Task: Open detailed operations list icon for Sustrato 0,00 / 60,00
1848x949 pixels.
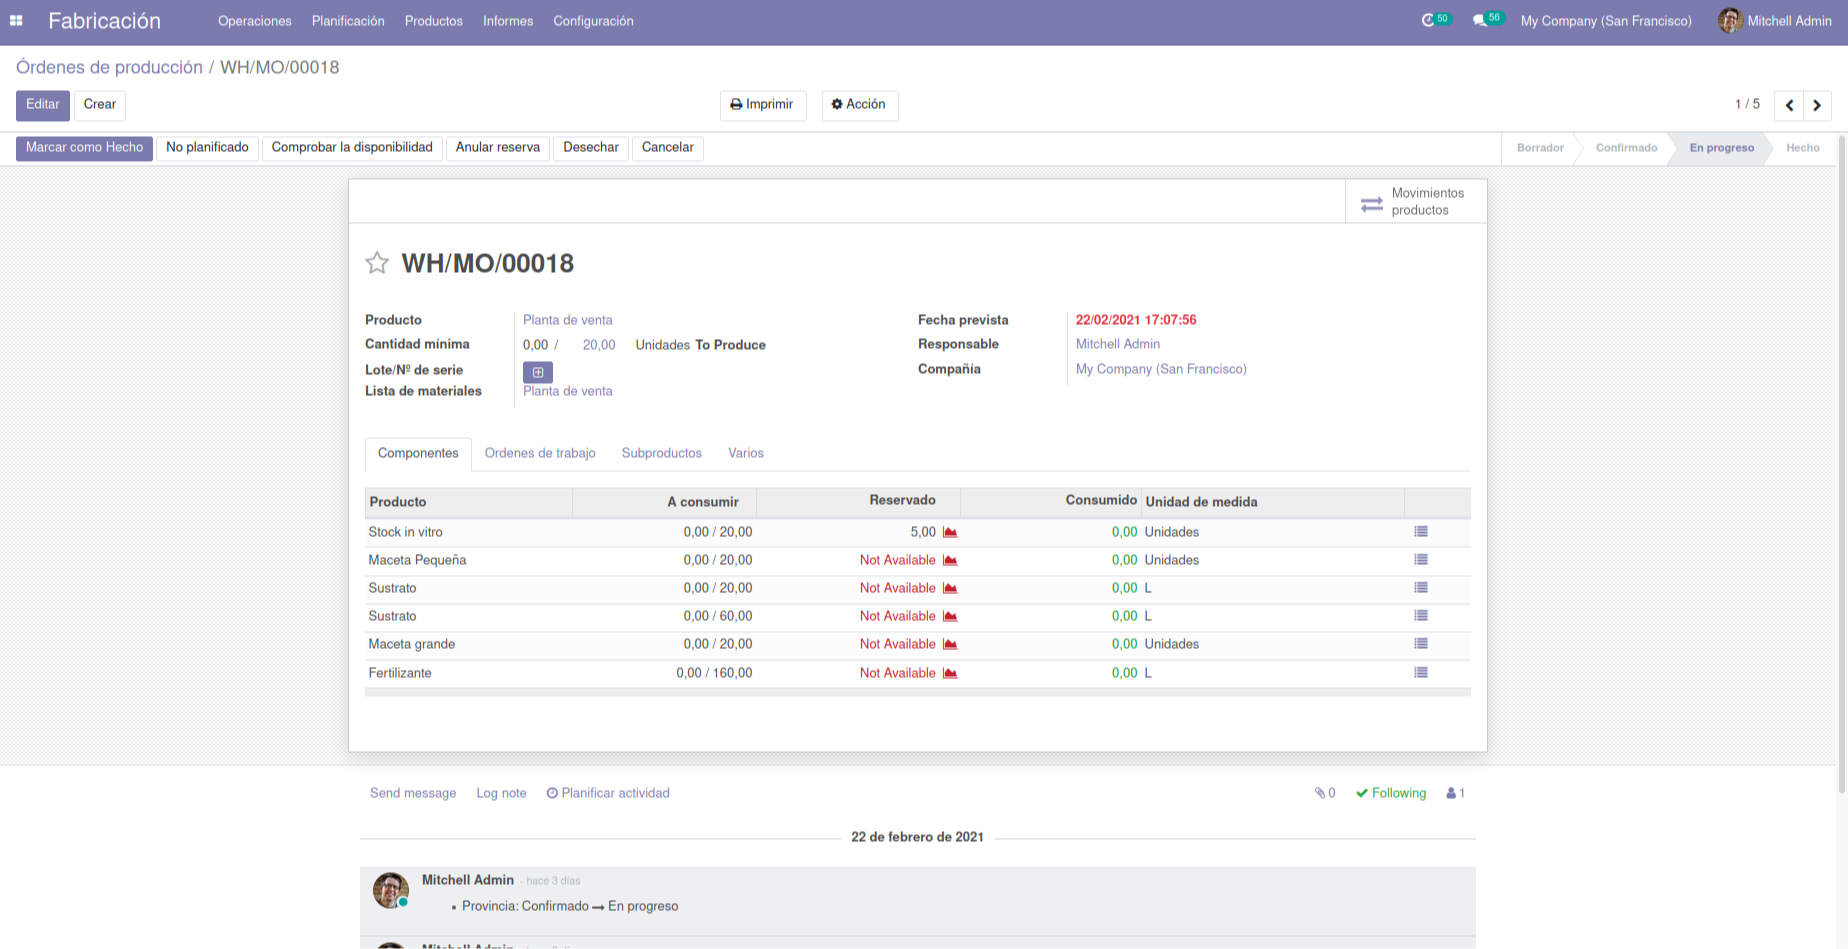Action: (1421, 616)
